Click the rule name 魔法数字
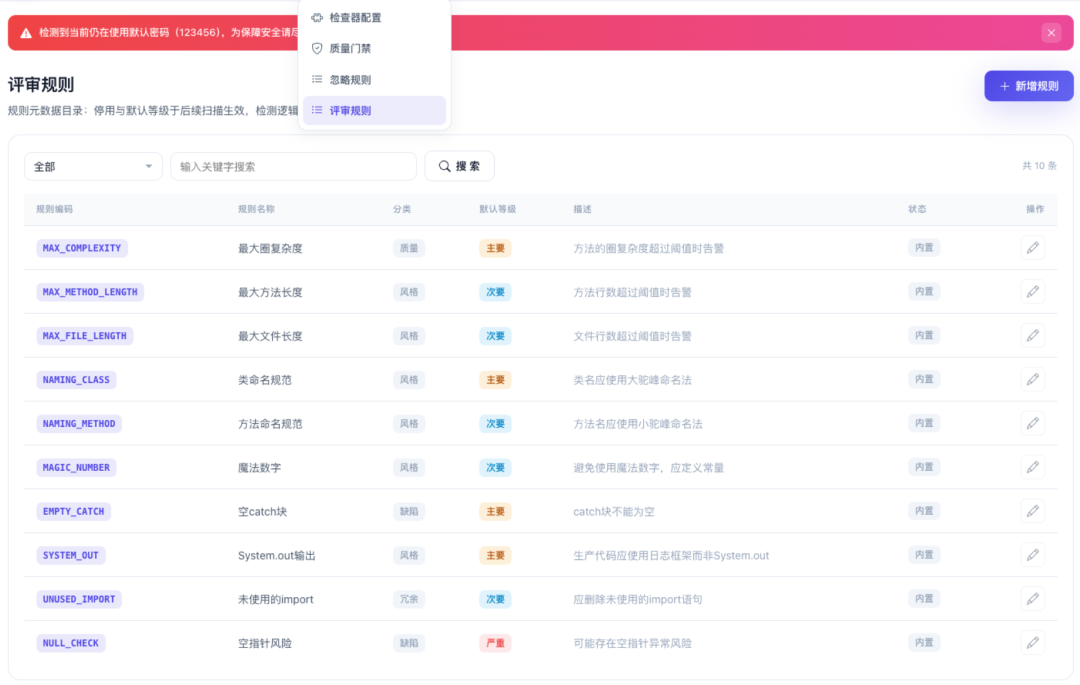The image size is (1080, 685). pyautogui.click(x=260, y=467)
